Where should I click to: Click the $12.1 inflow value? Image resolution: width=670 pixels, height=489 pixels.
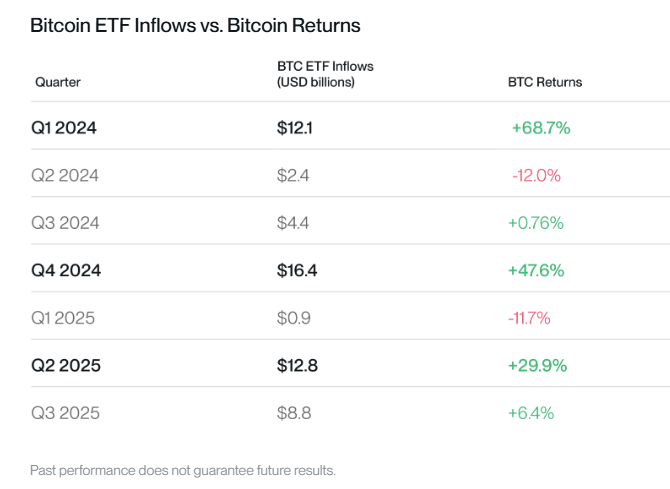[x=296, y=128]
